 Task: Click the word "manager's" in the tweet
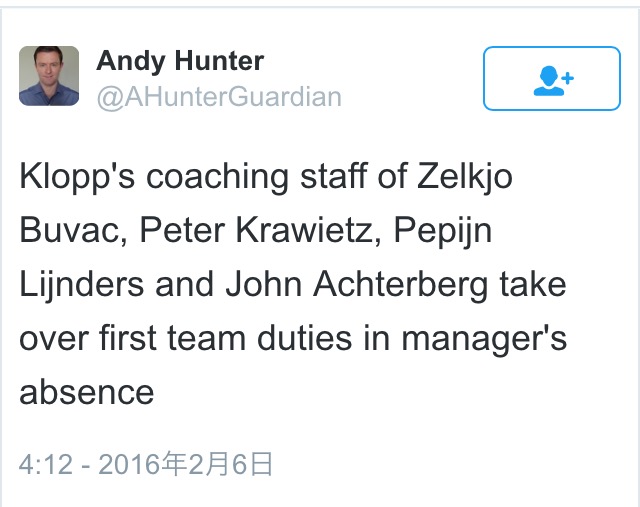(483, 338)
